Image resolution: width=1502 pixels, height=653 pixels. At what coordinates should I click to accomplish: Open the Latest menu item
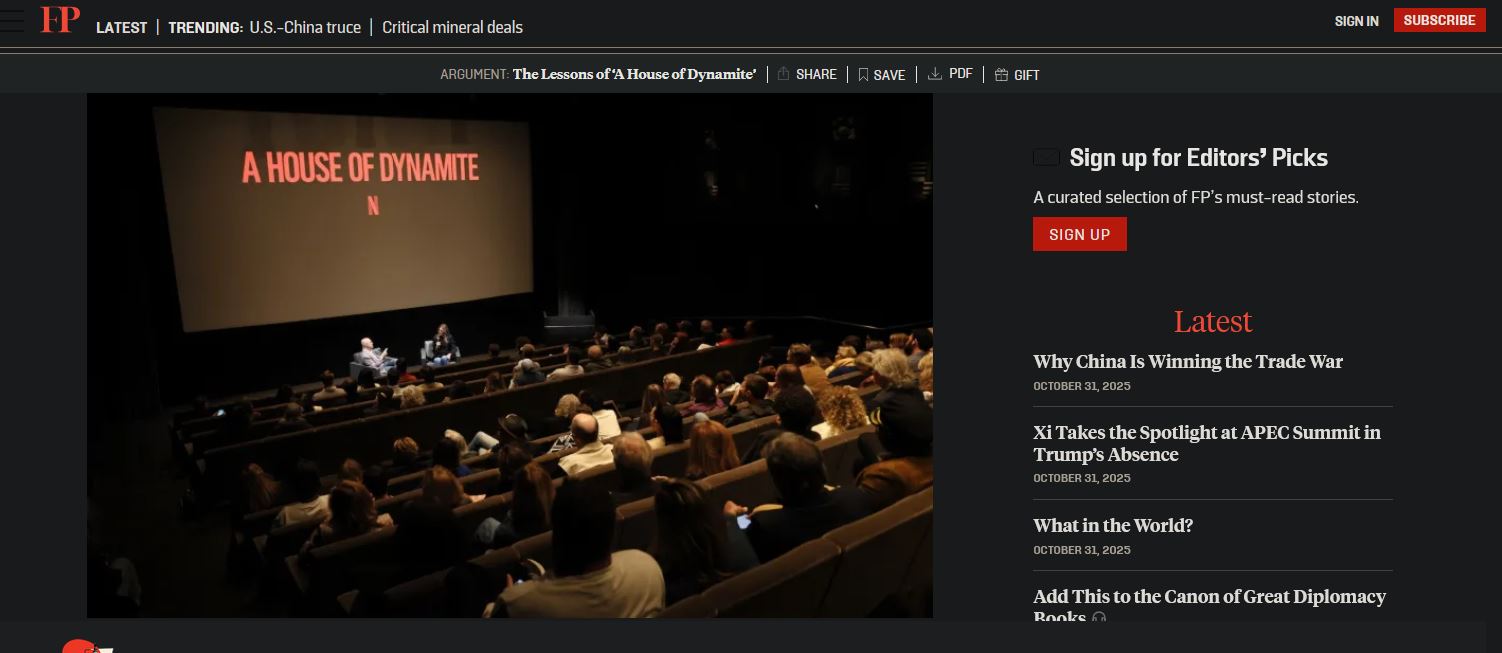point(121,28)
